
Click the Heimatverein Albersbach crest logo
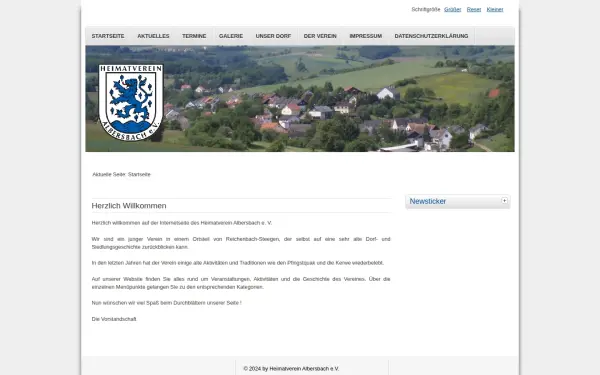(x=131, y=103)
